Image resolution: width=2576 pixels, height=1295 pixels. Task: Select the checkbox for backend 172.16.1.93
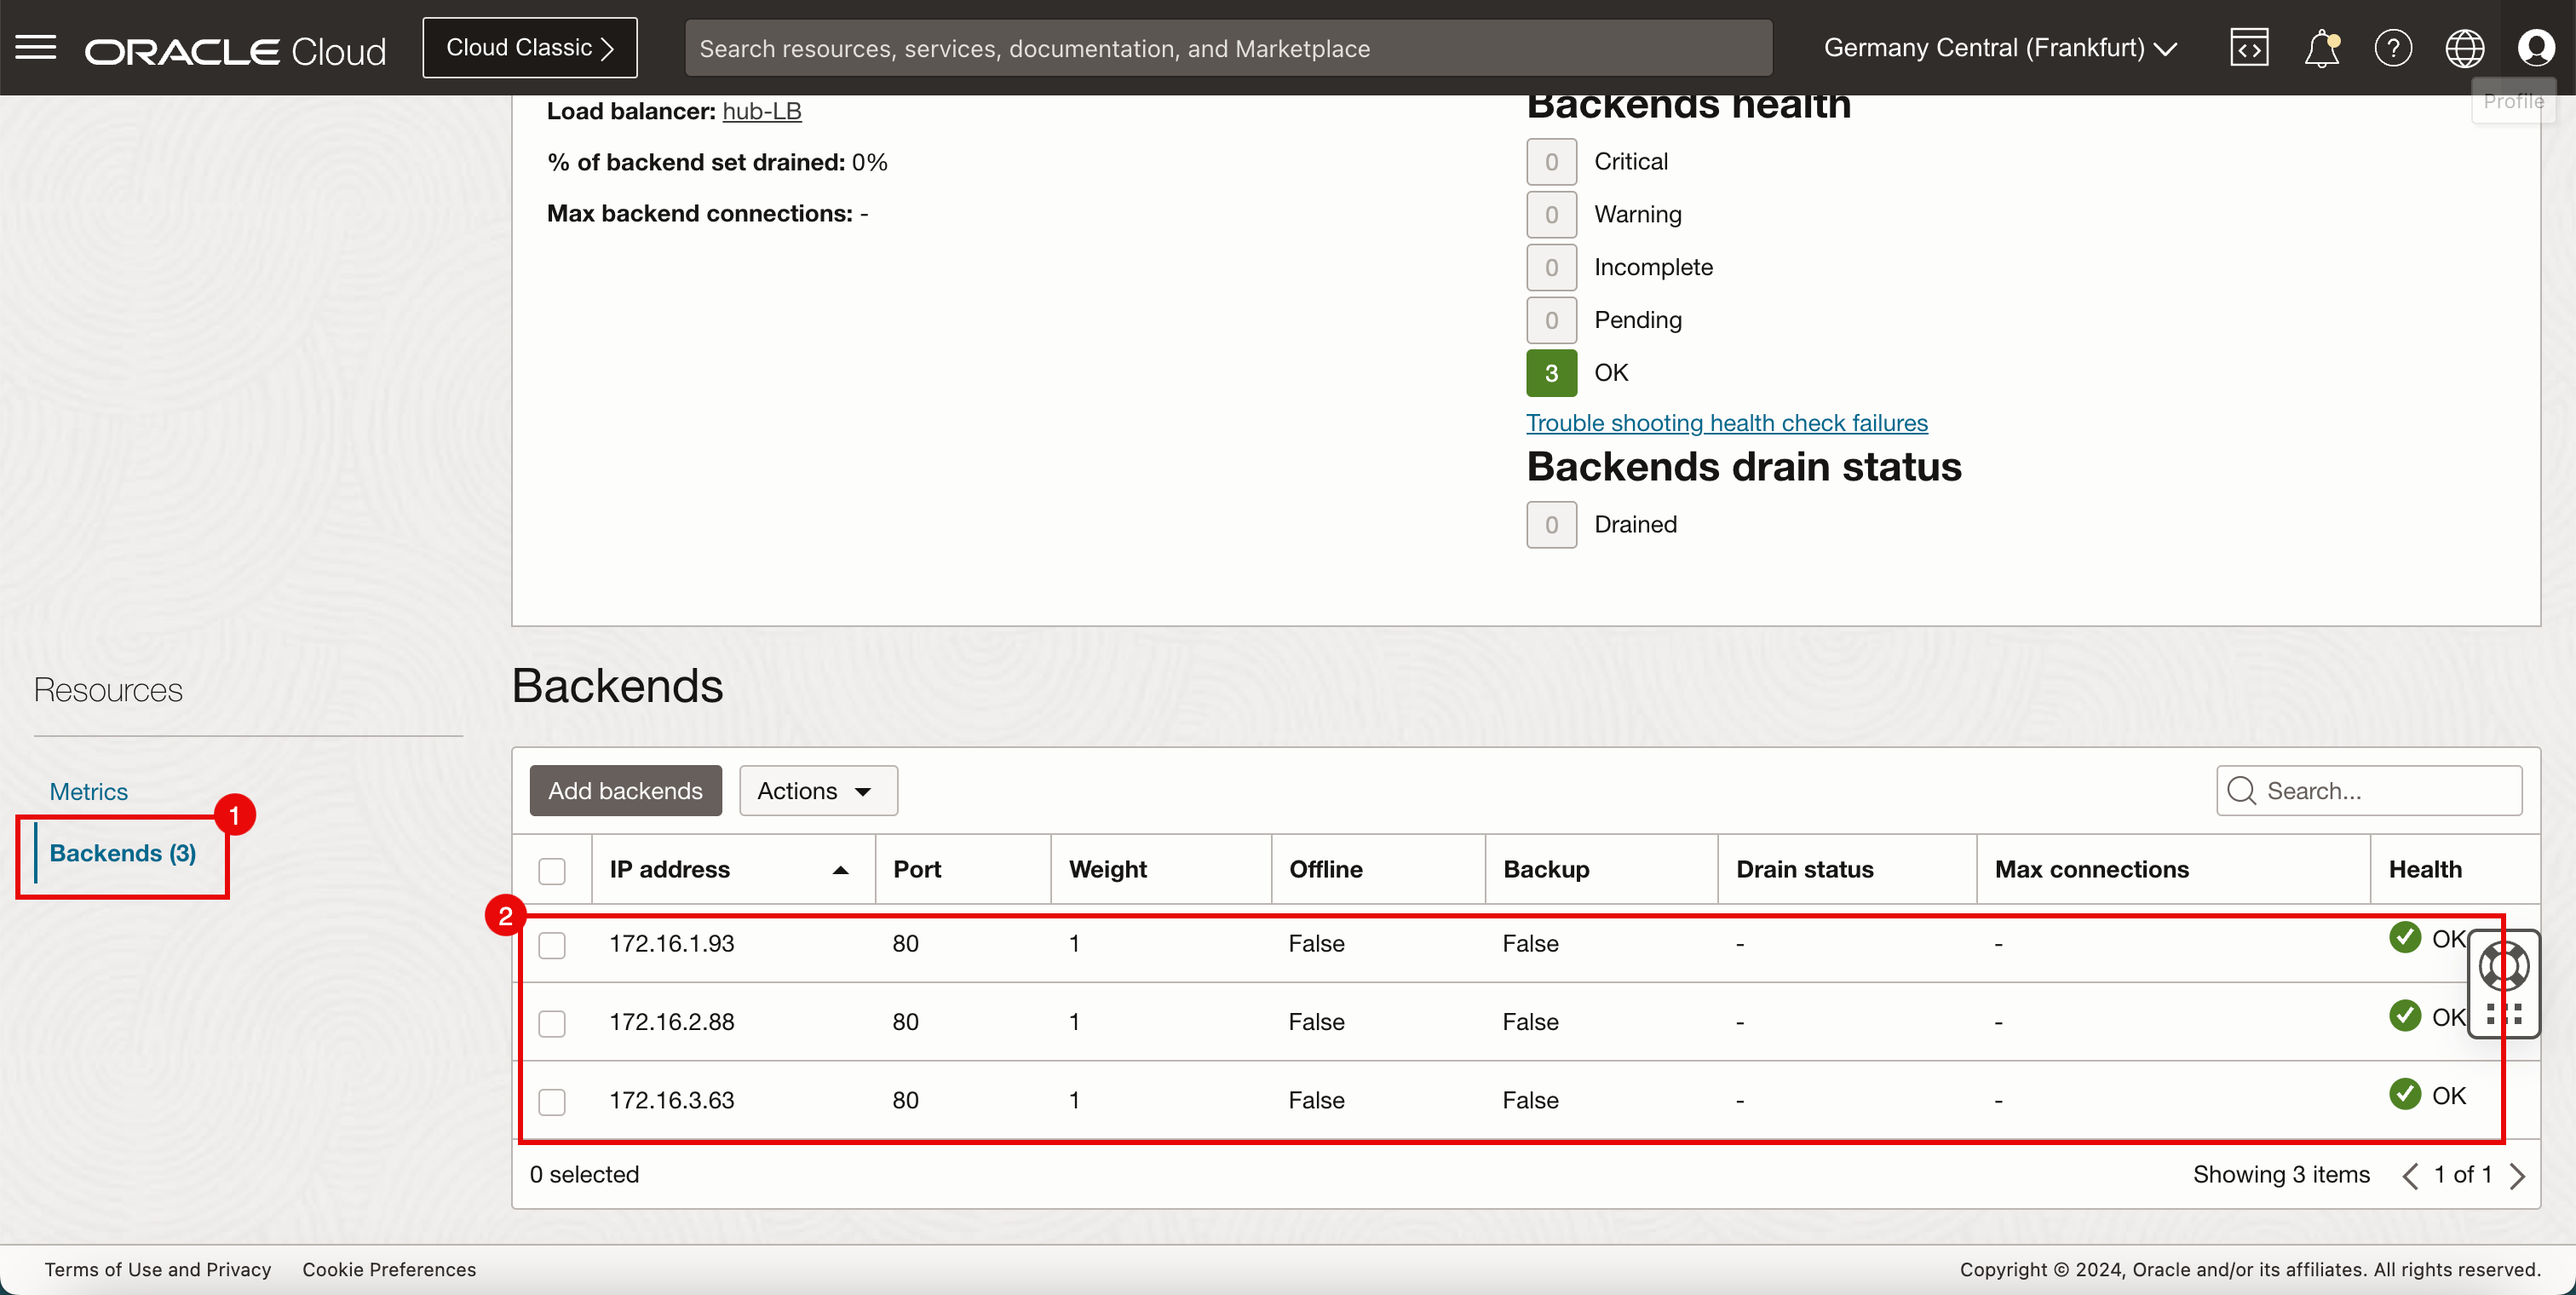[552, 945]
